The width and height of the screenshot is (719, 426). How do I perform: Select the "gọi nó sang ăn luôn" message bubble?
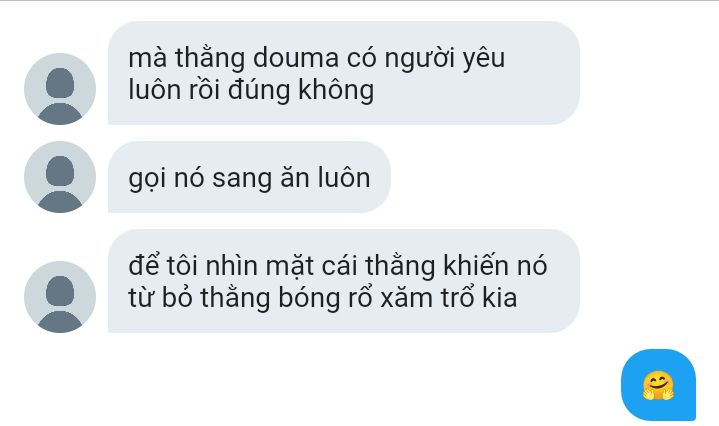[249, 177]
